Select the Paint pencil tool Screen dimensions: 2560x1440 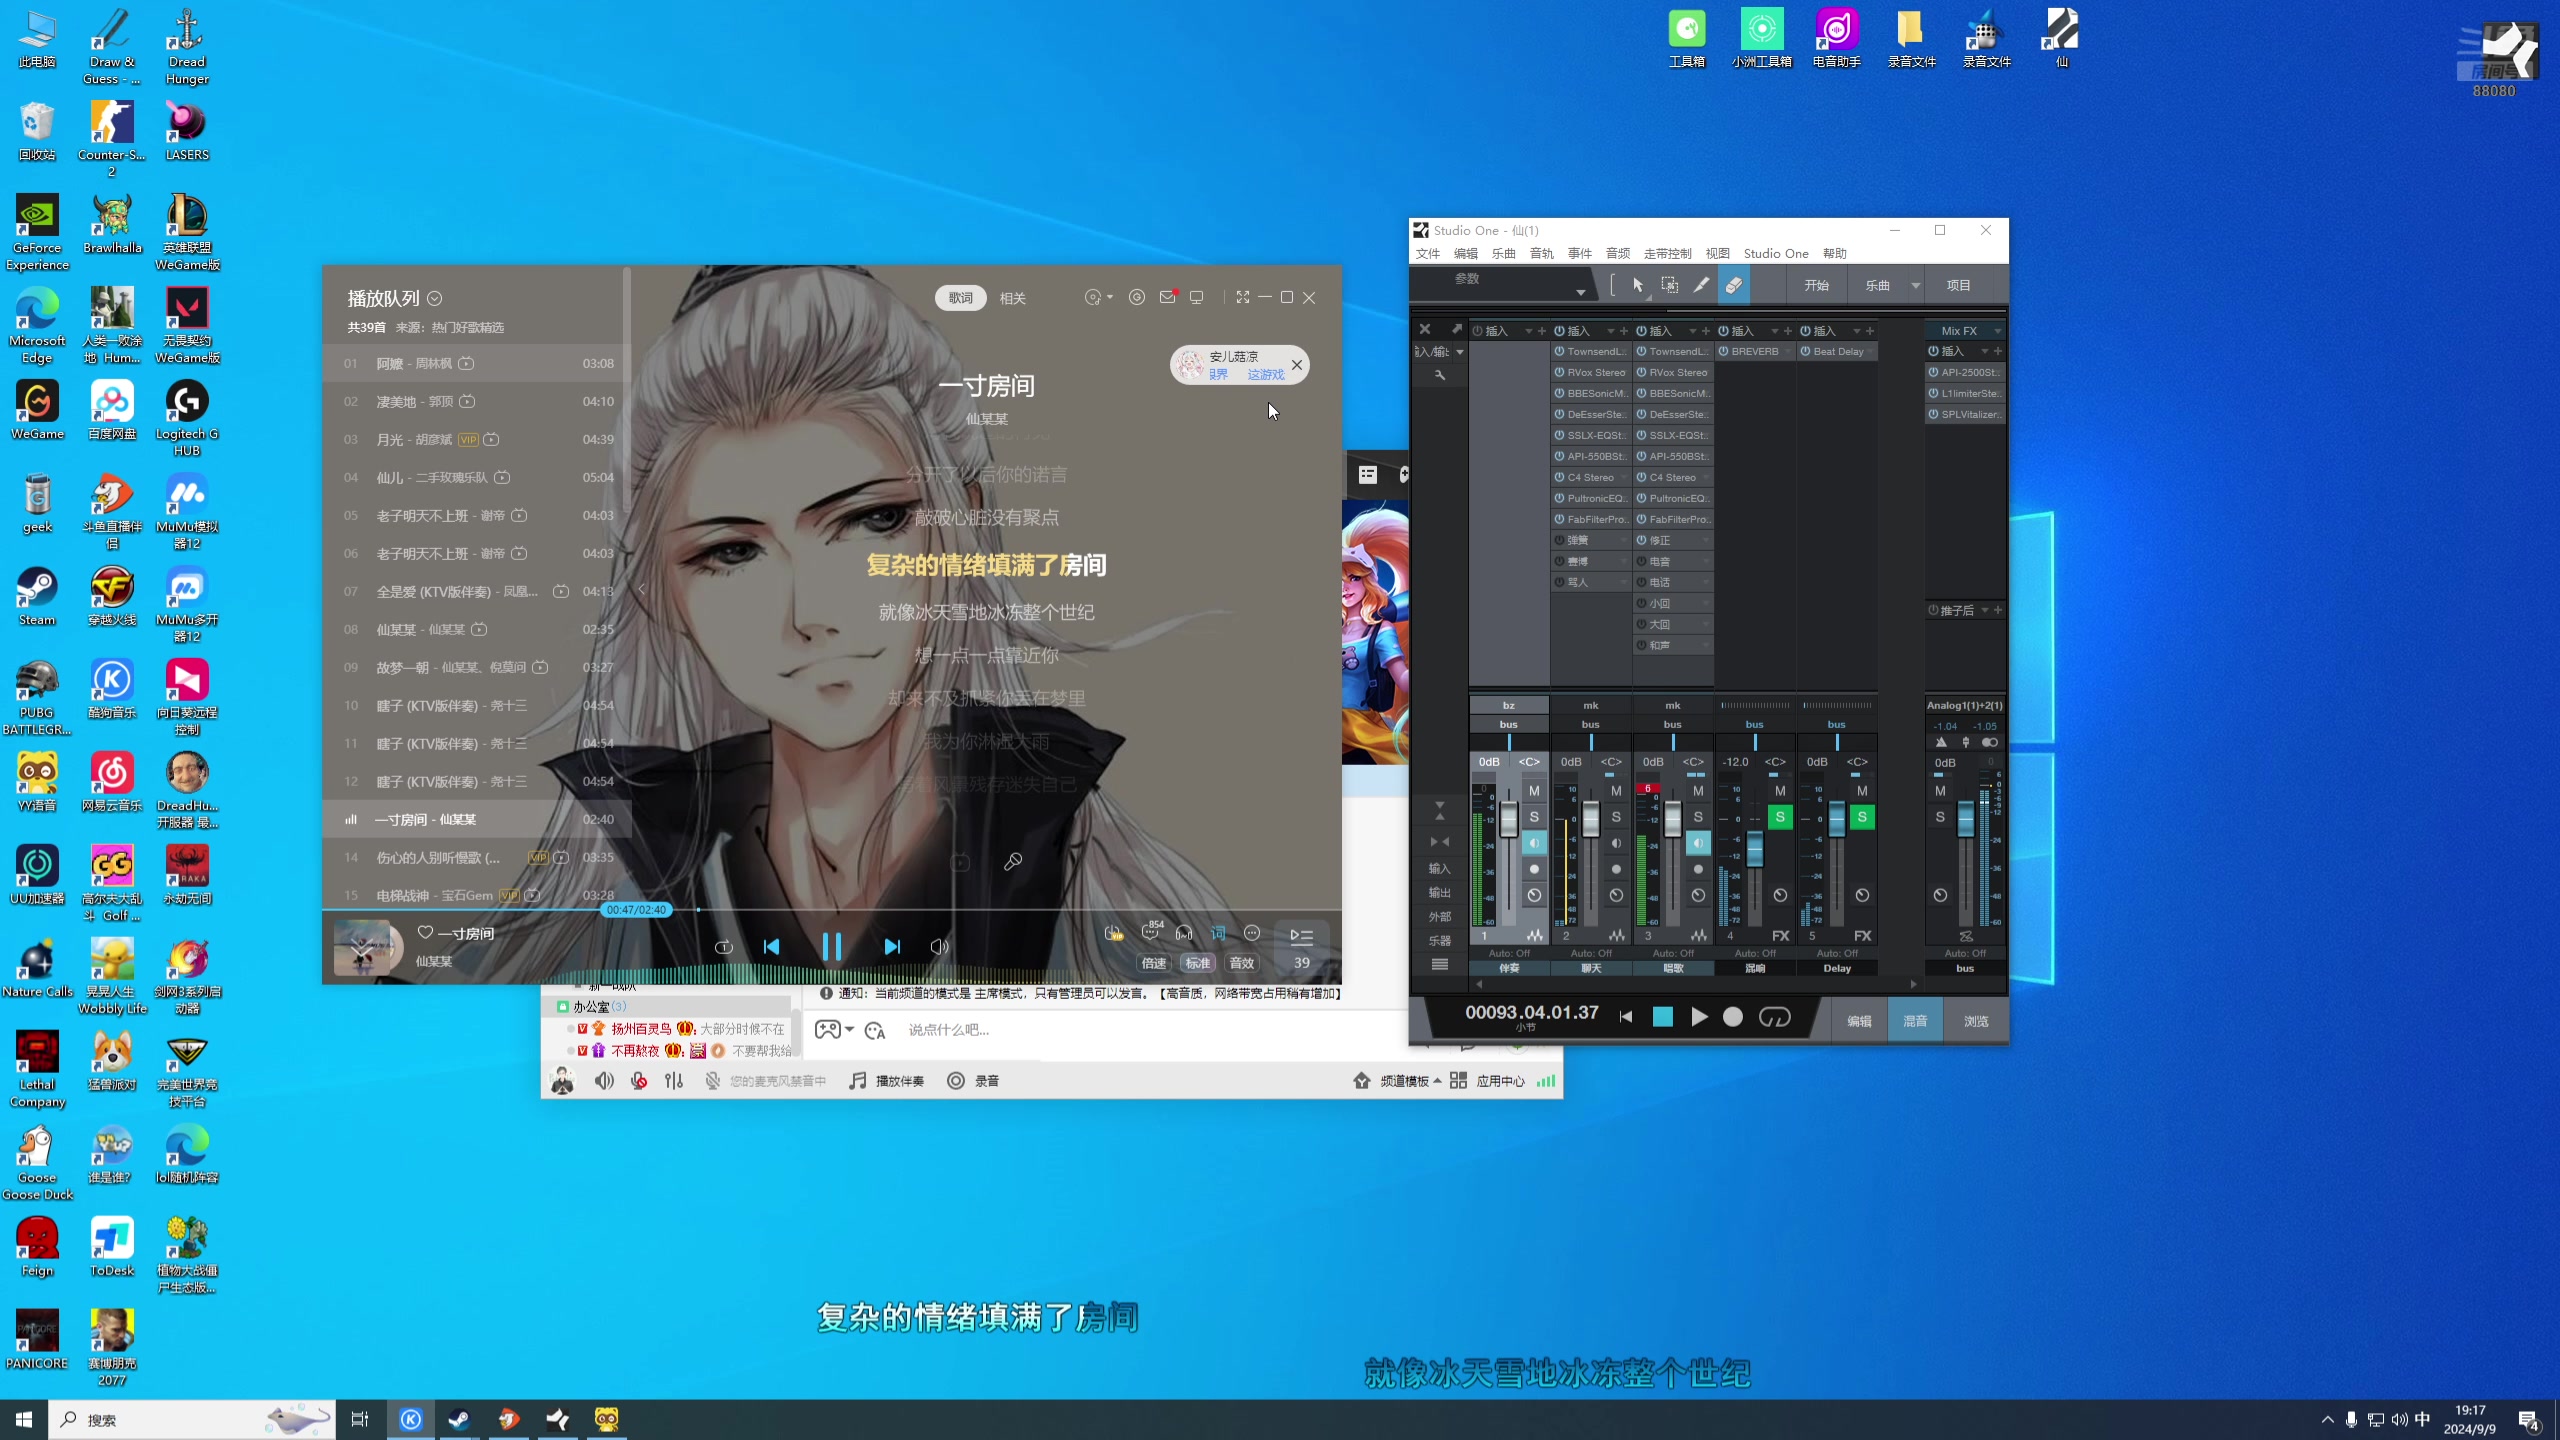pos(1701,285)
